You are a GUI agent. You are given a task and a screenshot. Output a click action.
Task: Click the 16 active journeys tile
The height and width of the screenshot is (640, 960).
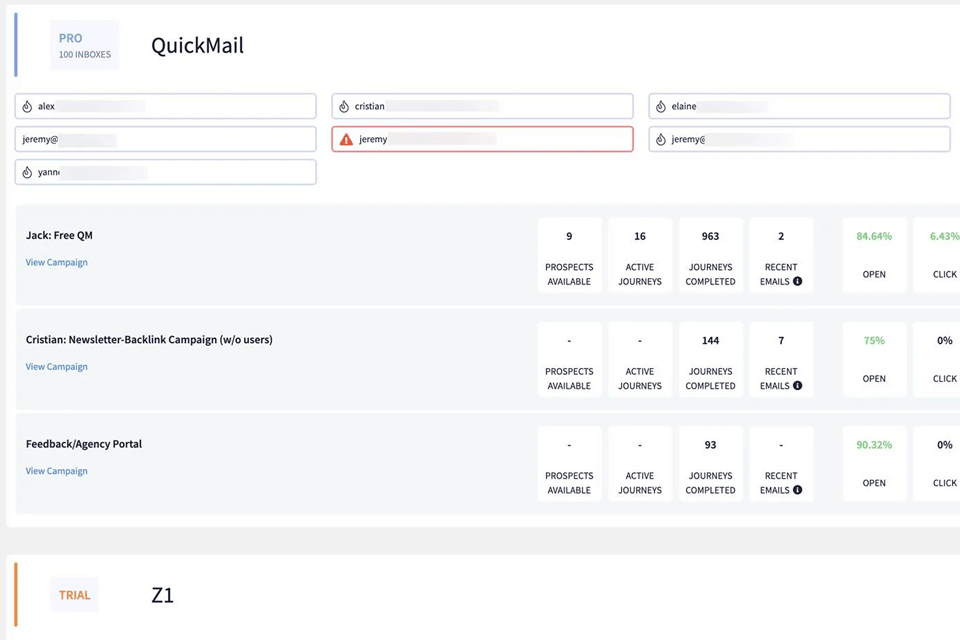click(640, 255)
